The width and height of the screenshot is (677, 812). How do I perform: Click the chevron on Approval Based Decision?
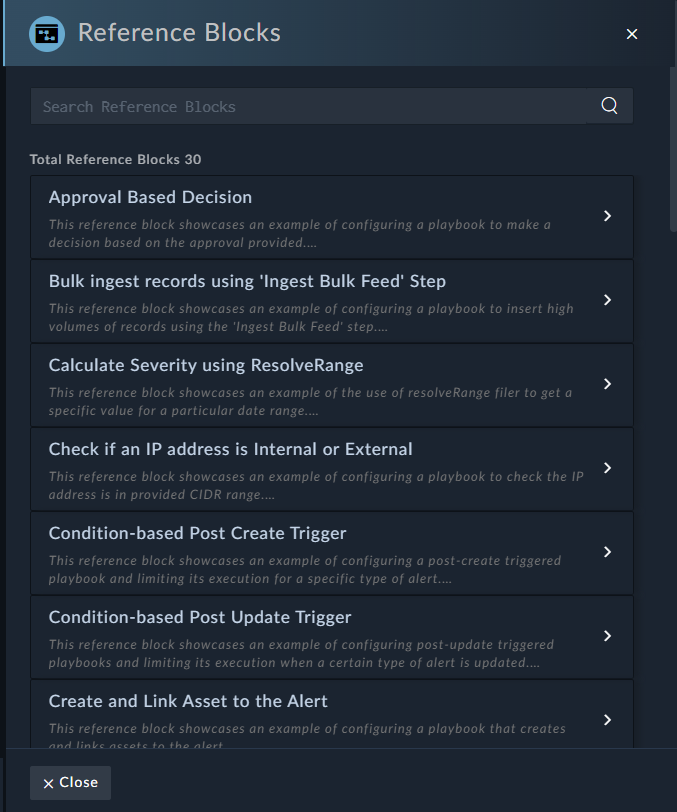607,216
